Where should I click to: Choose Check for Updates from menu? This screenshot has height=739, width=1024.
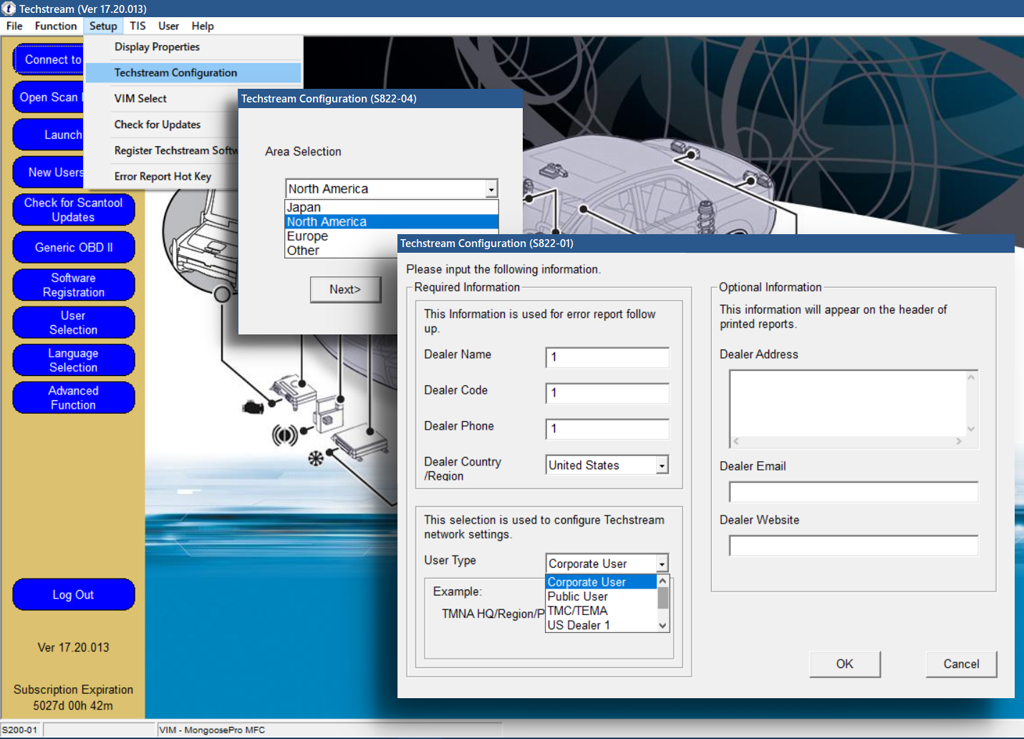click(157, 125)
